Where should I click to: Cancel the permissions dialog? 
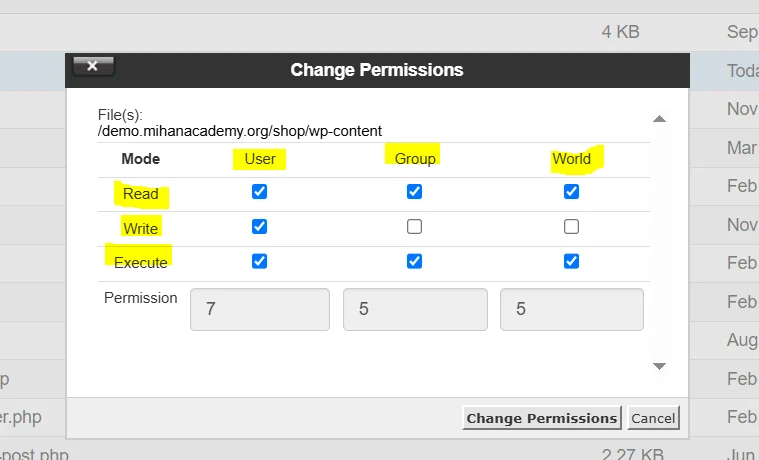click(x=653, y=418)
